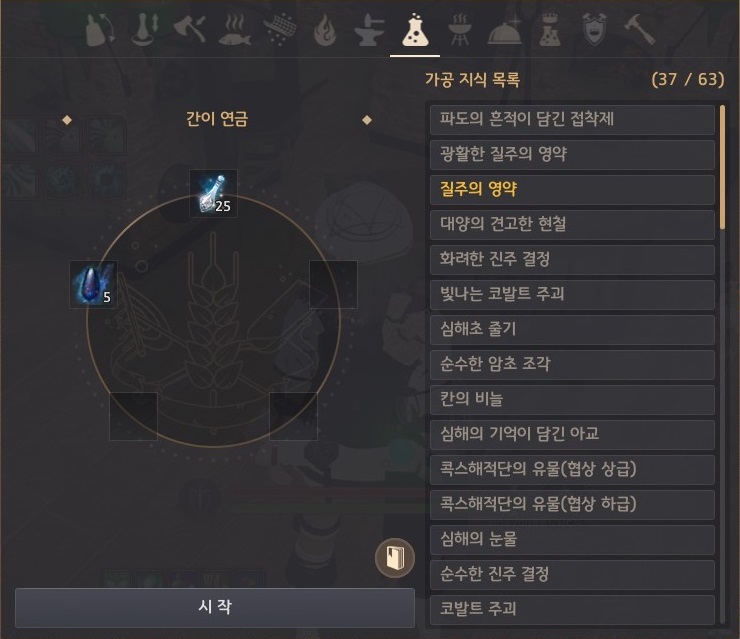Open the Simple Cooking grill icon
This screenshot has width=740, height=639.
pos(460,30)
